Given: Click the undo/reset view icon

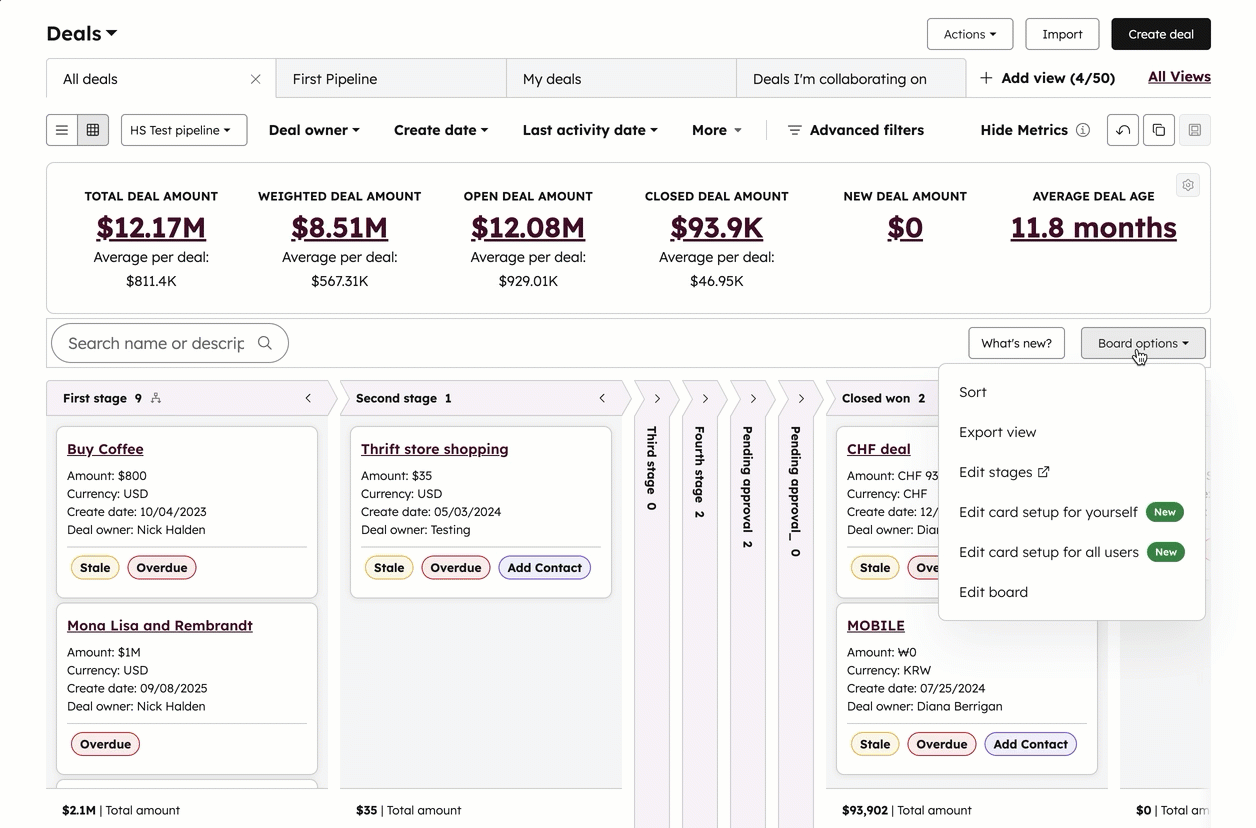Looking at the screenshot, I should [x=1123, y=130].
